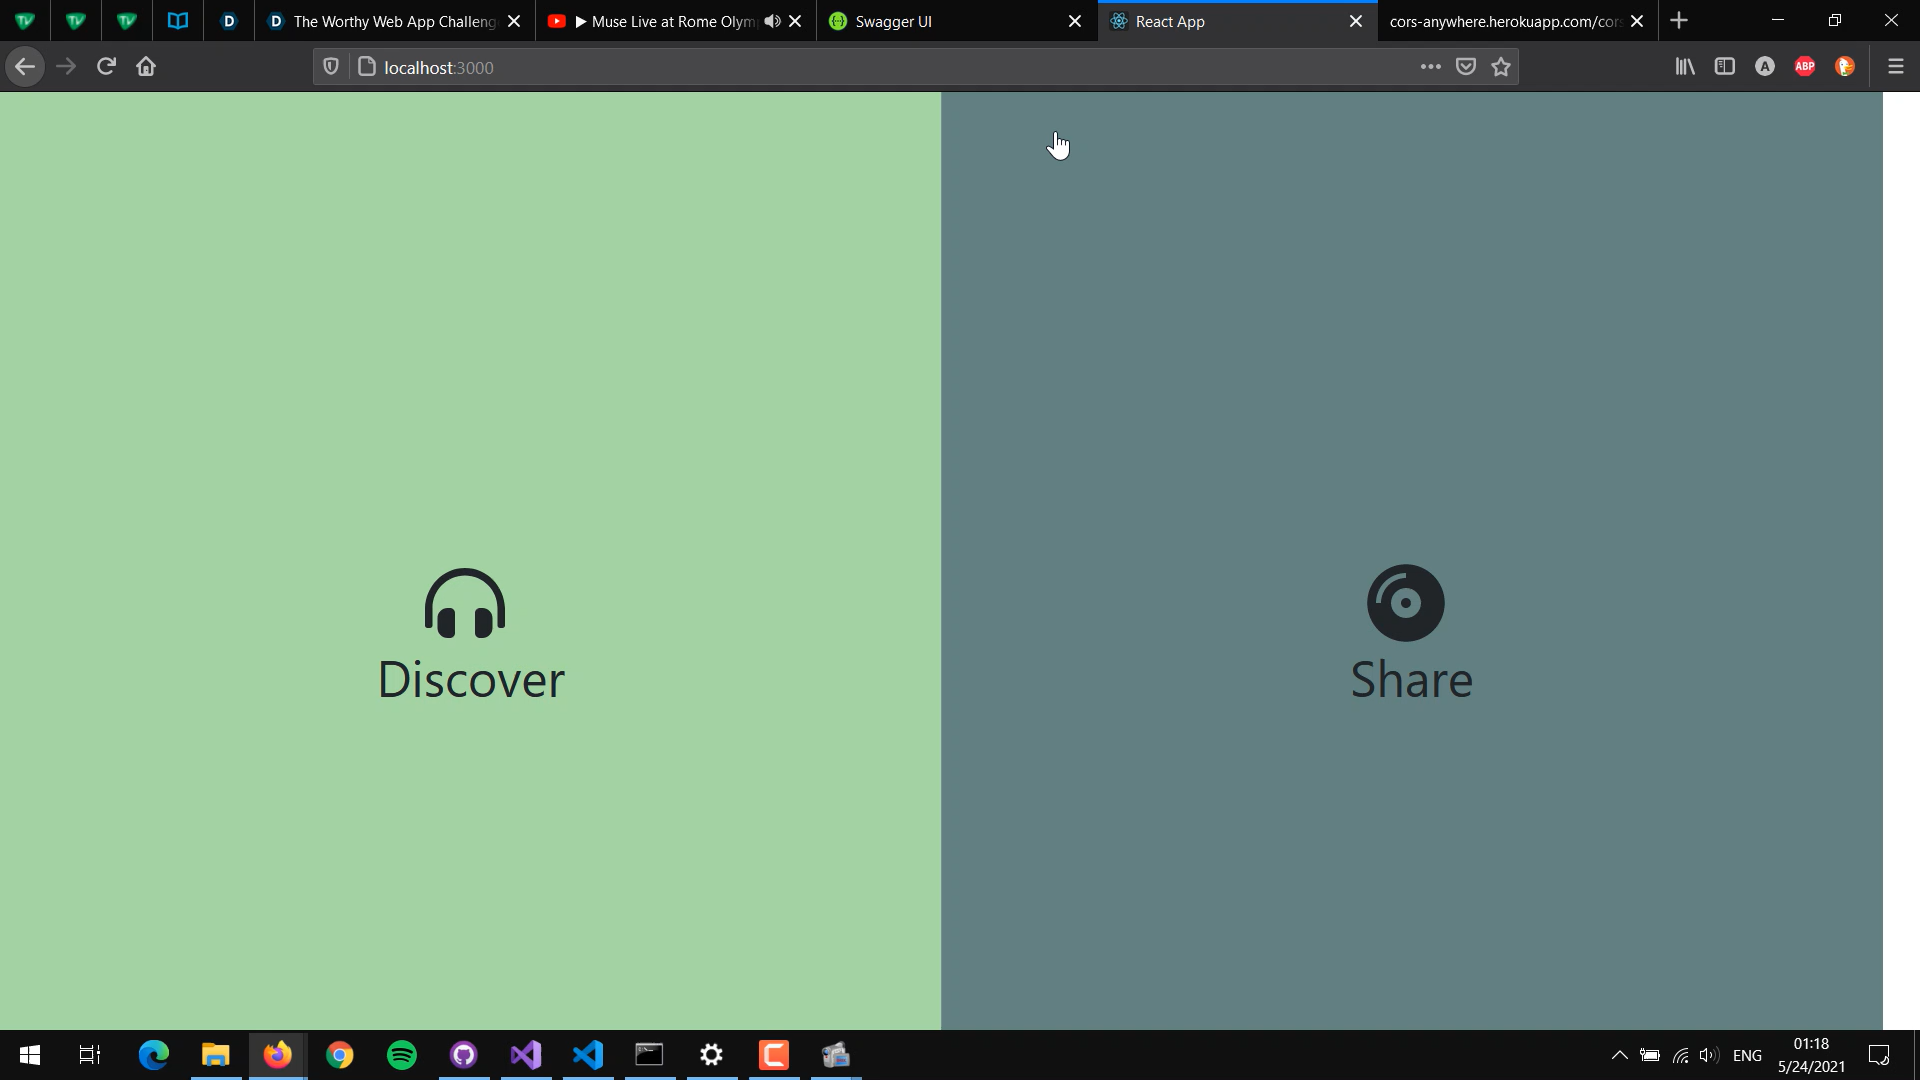Open a new browser tab
This screenshot has width=1920, height=1080.
click(x=1679, y=21)
